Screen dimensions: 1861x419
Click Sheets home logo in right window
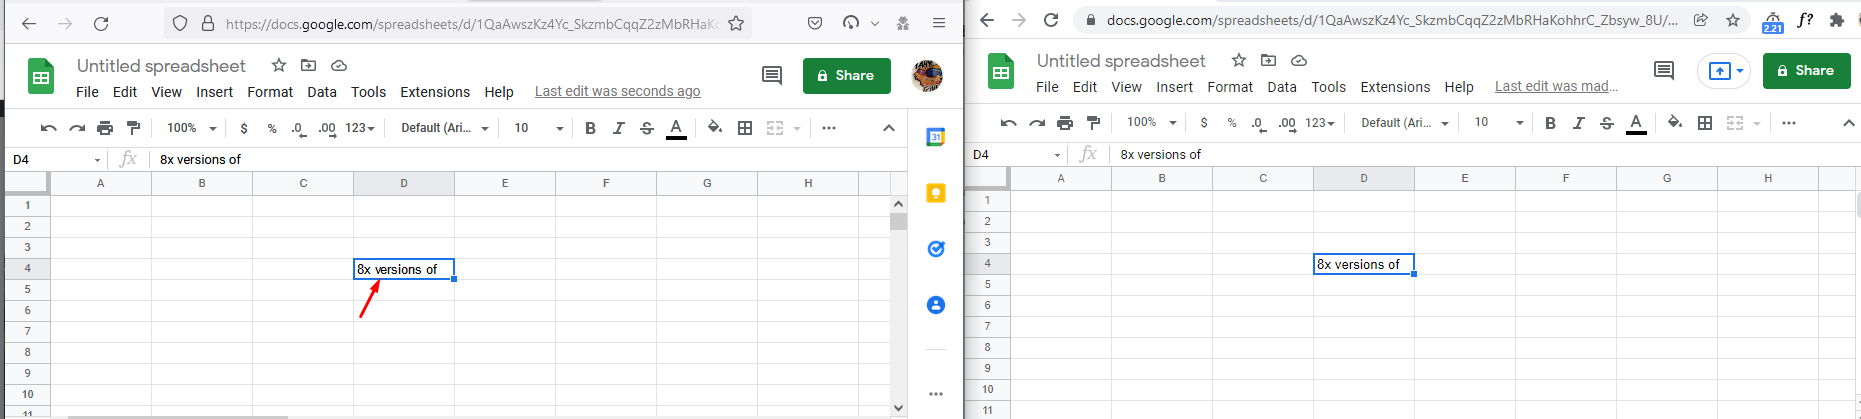(1001, 71)
